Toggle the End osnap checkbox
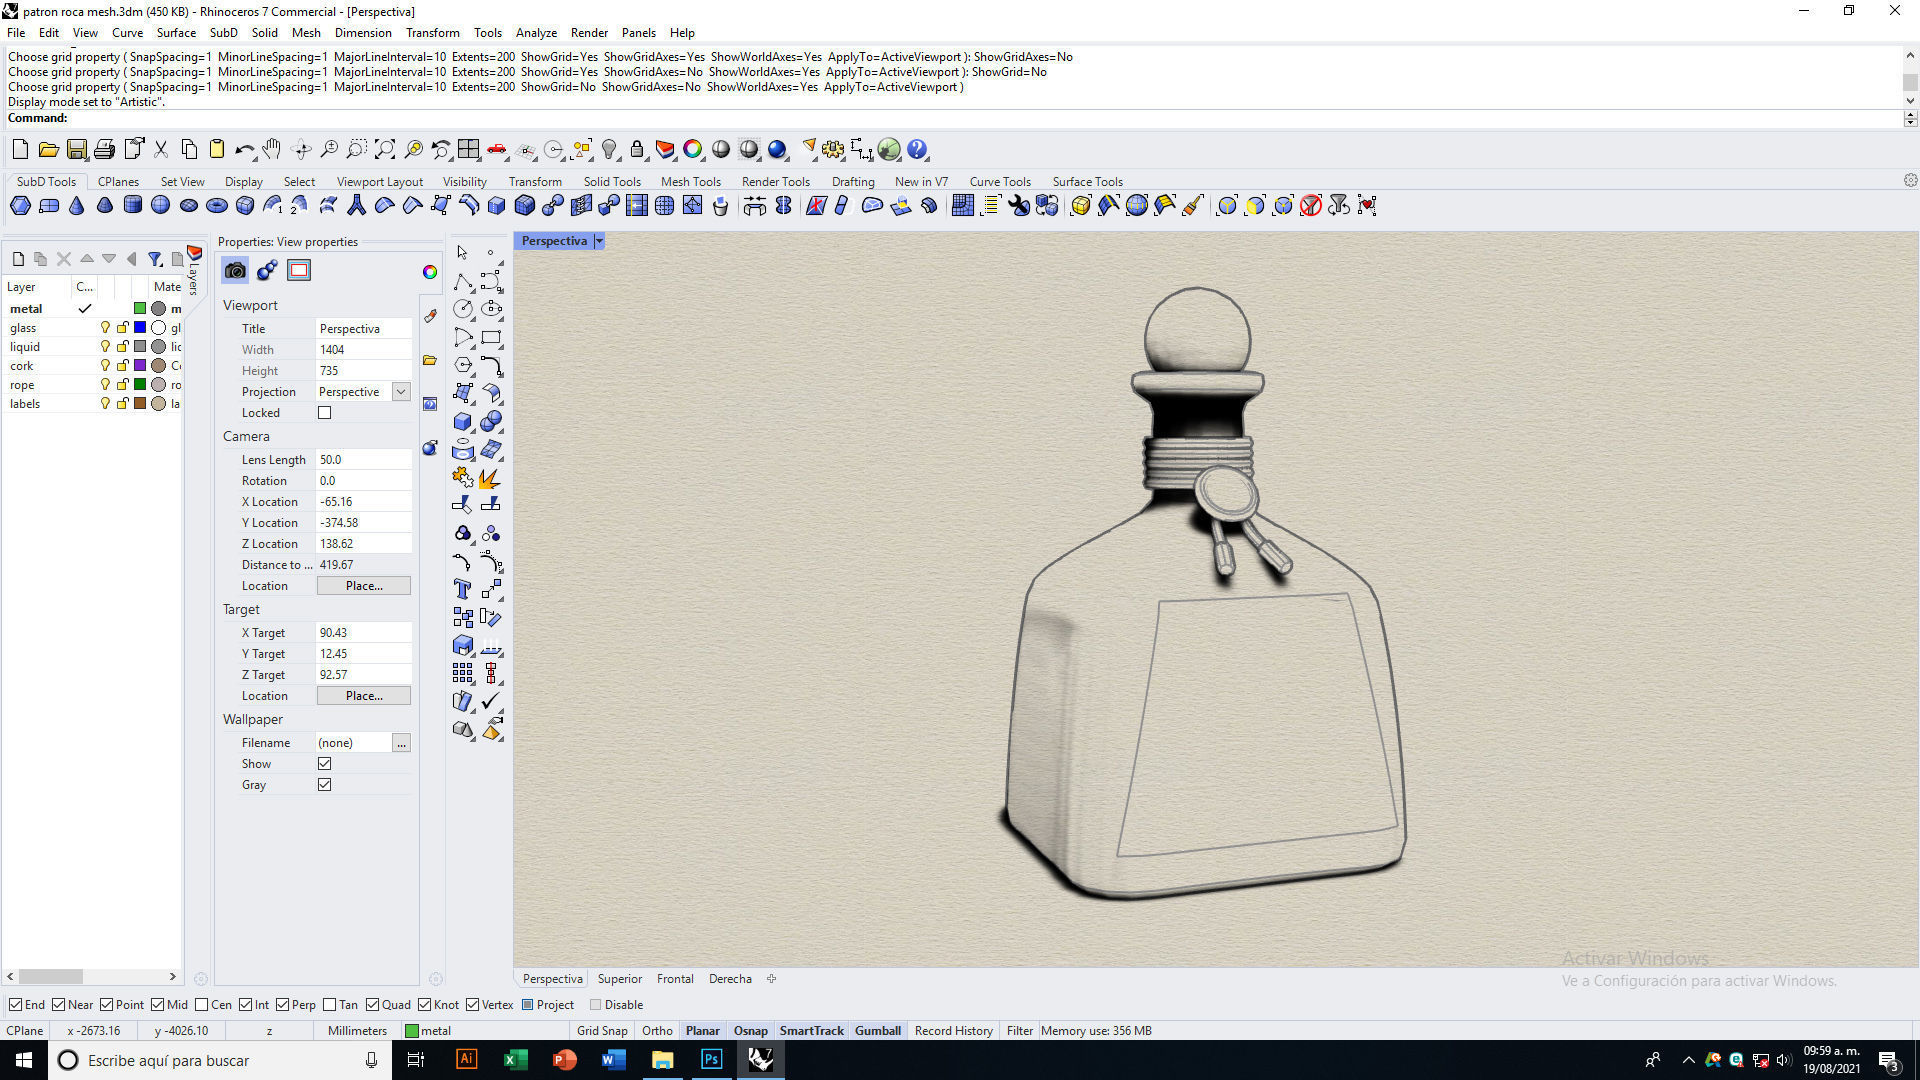1920x1080 pixels. pyautogui.click(x=15, y=1005)
